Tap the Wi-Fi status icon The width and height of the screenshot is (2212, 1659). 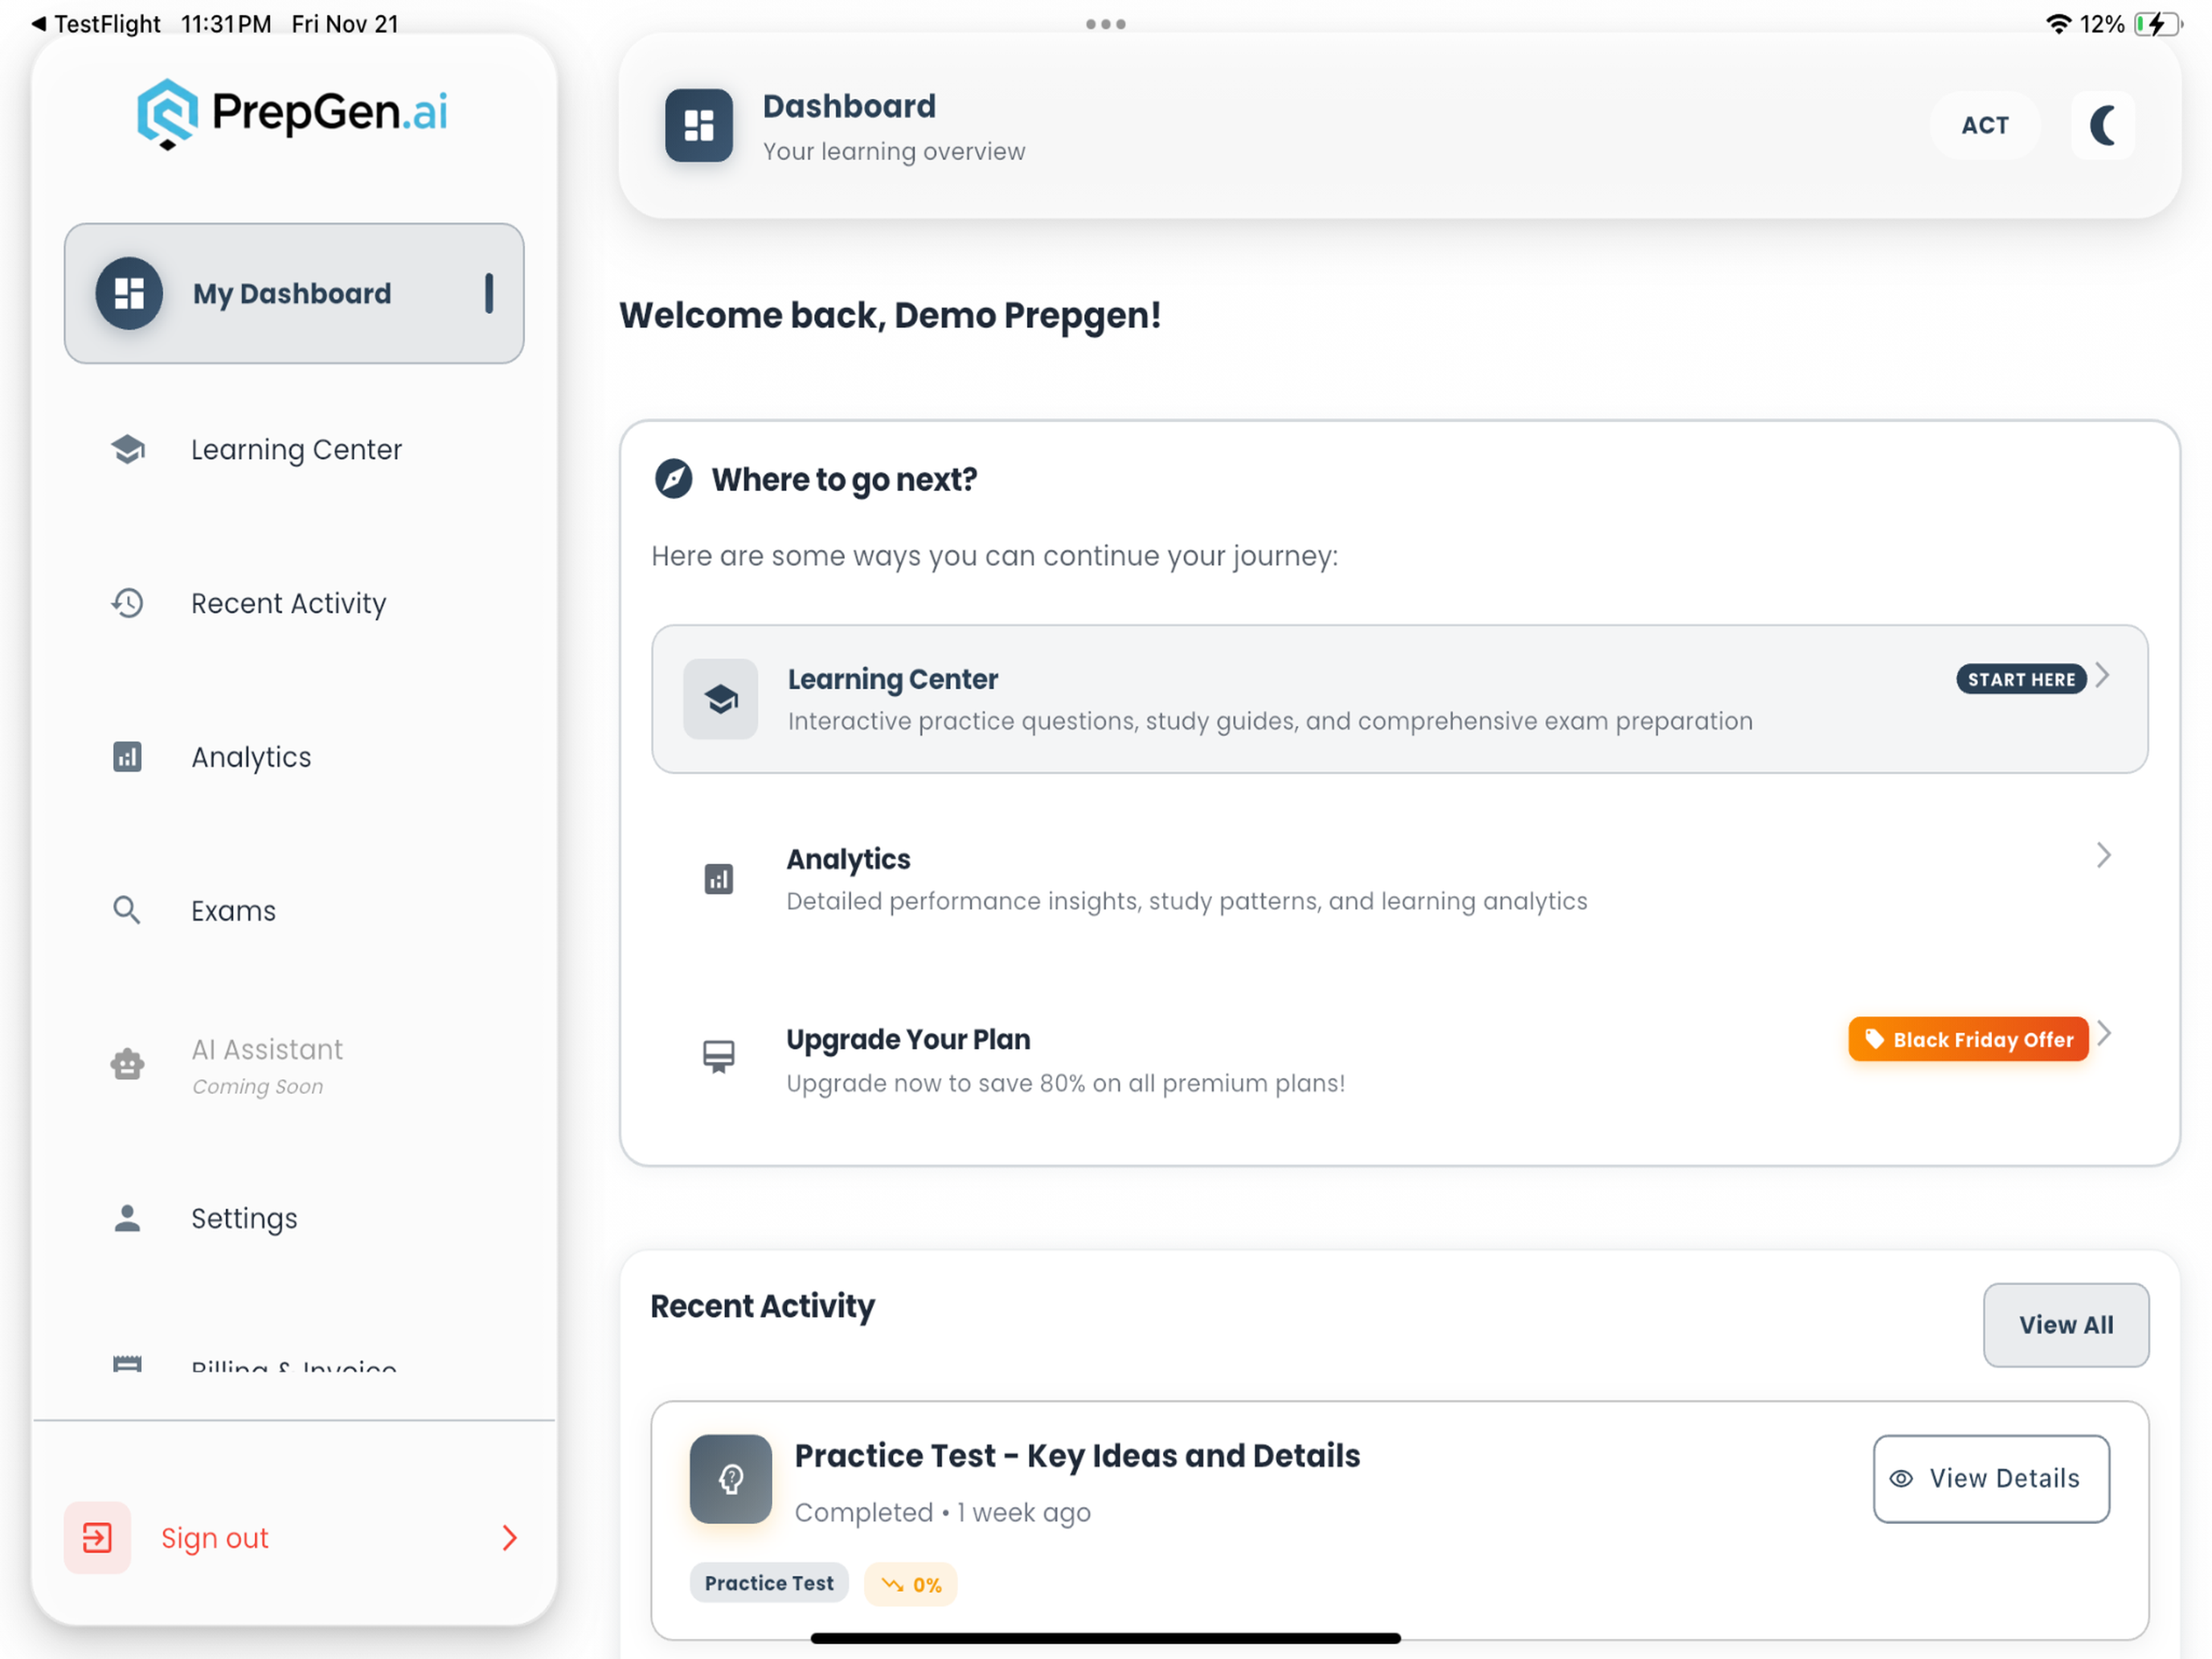pos(2058,23)
